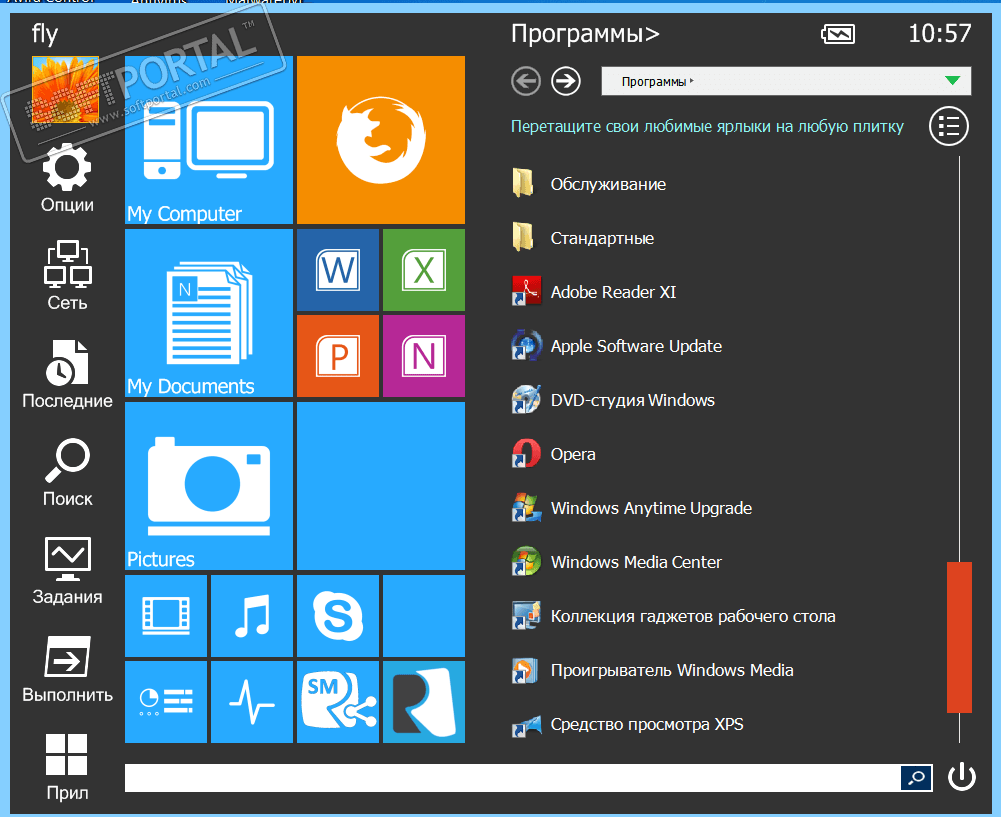Launch the Word tile
This screenshot has height=817, width=1001.
point(338,270)
